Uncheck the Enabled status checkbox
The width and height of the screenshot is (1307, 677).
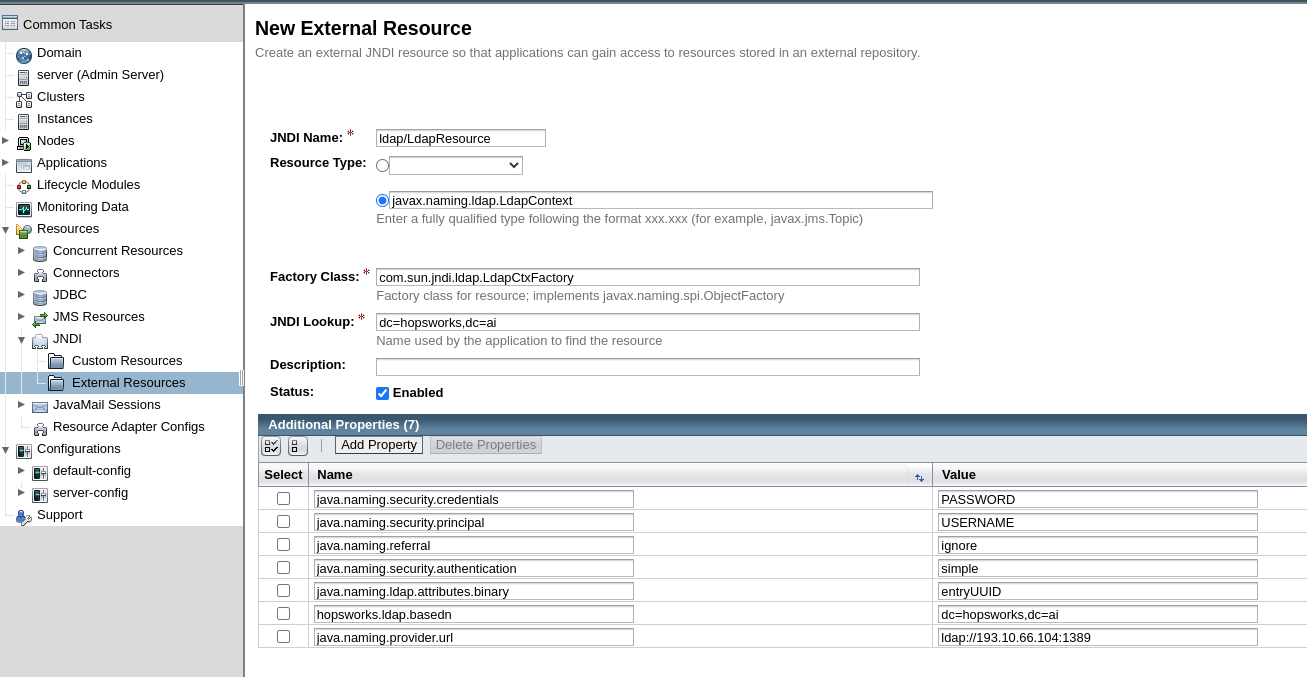pyautogui.click(x=382, y=392)
